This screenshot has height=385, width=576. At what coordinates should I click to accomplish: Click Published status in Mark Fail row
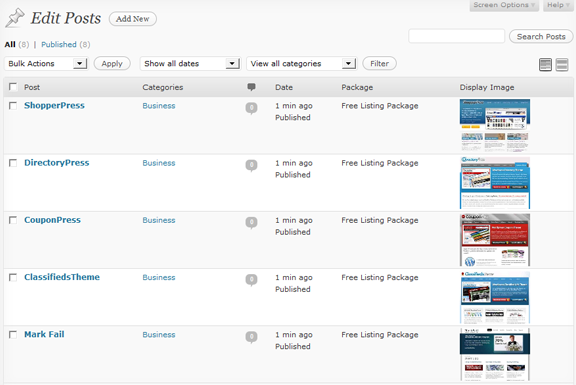point(293,346)
